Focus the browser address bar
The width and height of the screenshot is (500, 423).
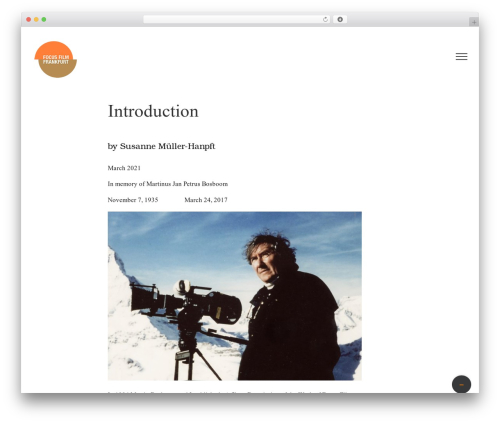(237, 19)
